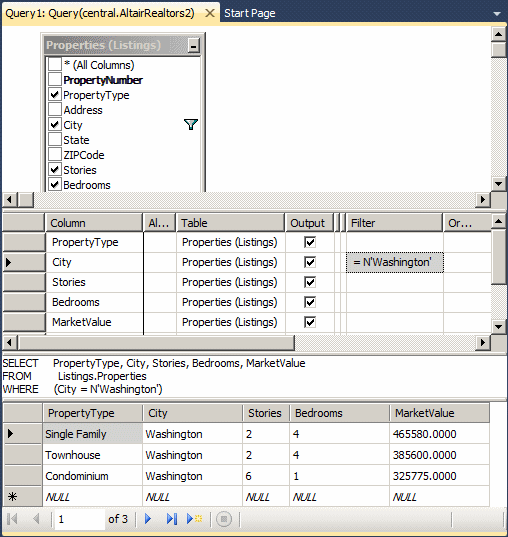Image resolution: width=508 pixels, height=537 pixels.
Task: Check the Address column checkbox
Action: point(54,109)
